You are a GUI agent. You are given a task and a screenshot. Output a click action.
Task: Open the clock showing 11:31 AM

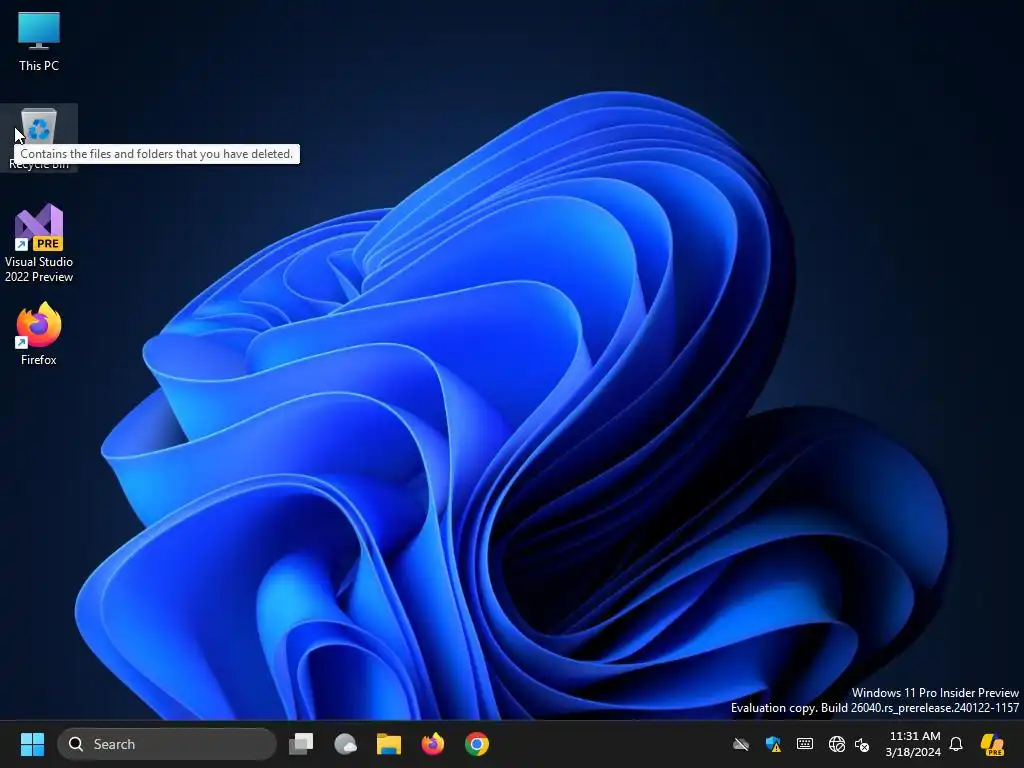pyautogui.click(x=914, y=744)
